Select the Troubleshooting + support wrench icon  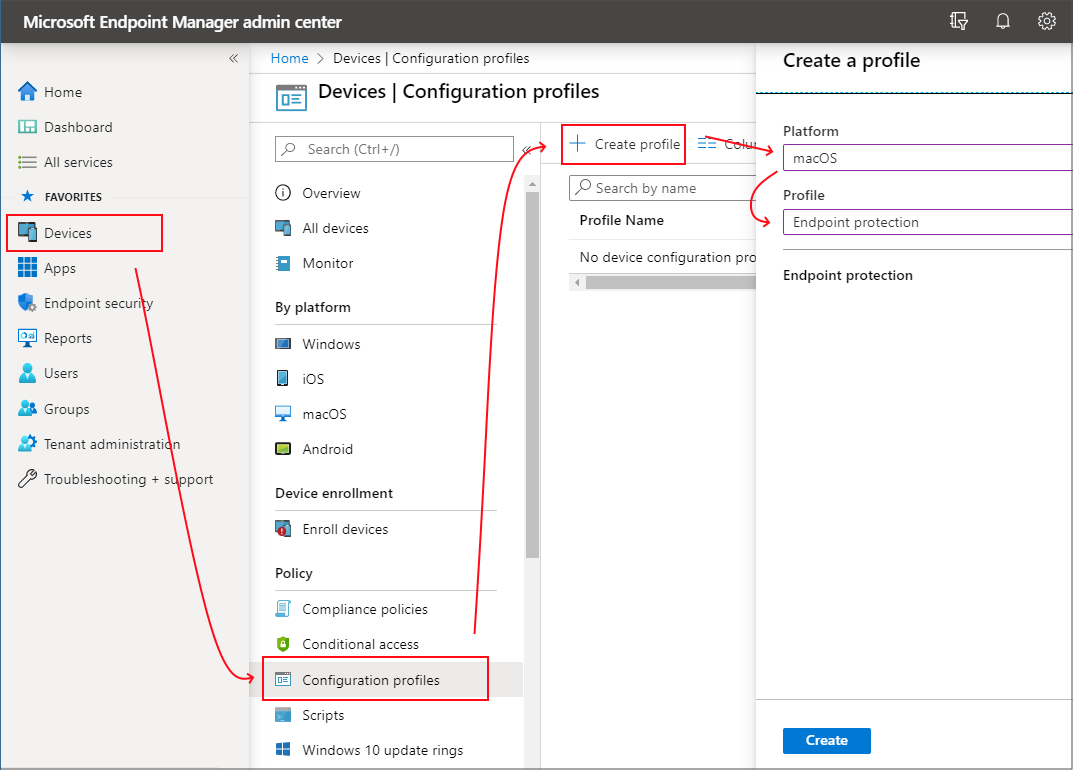[x=27, y=478]
